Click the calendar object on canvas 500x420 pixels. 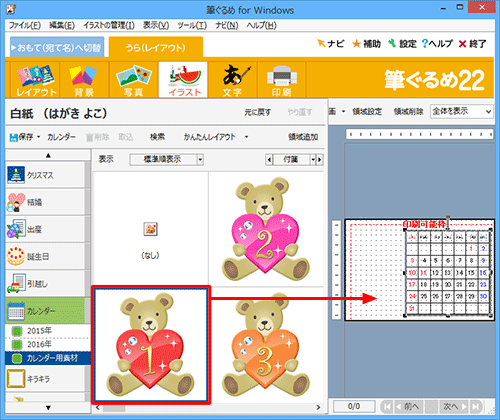(448, 272)
